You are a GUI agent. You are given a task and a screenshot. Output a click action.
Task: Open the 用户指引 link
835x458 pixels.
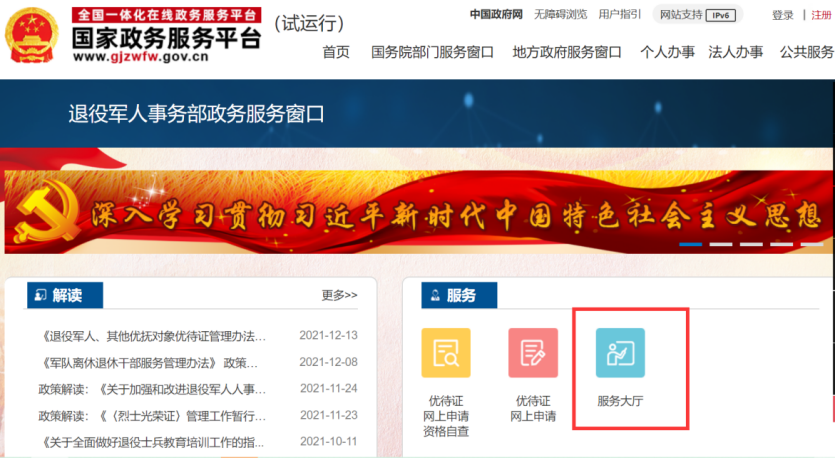click(x=620, y=15)
